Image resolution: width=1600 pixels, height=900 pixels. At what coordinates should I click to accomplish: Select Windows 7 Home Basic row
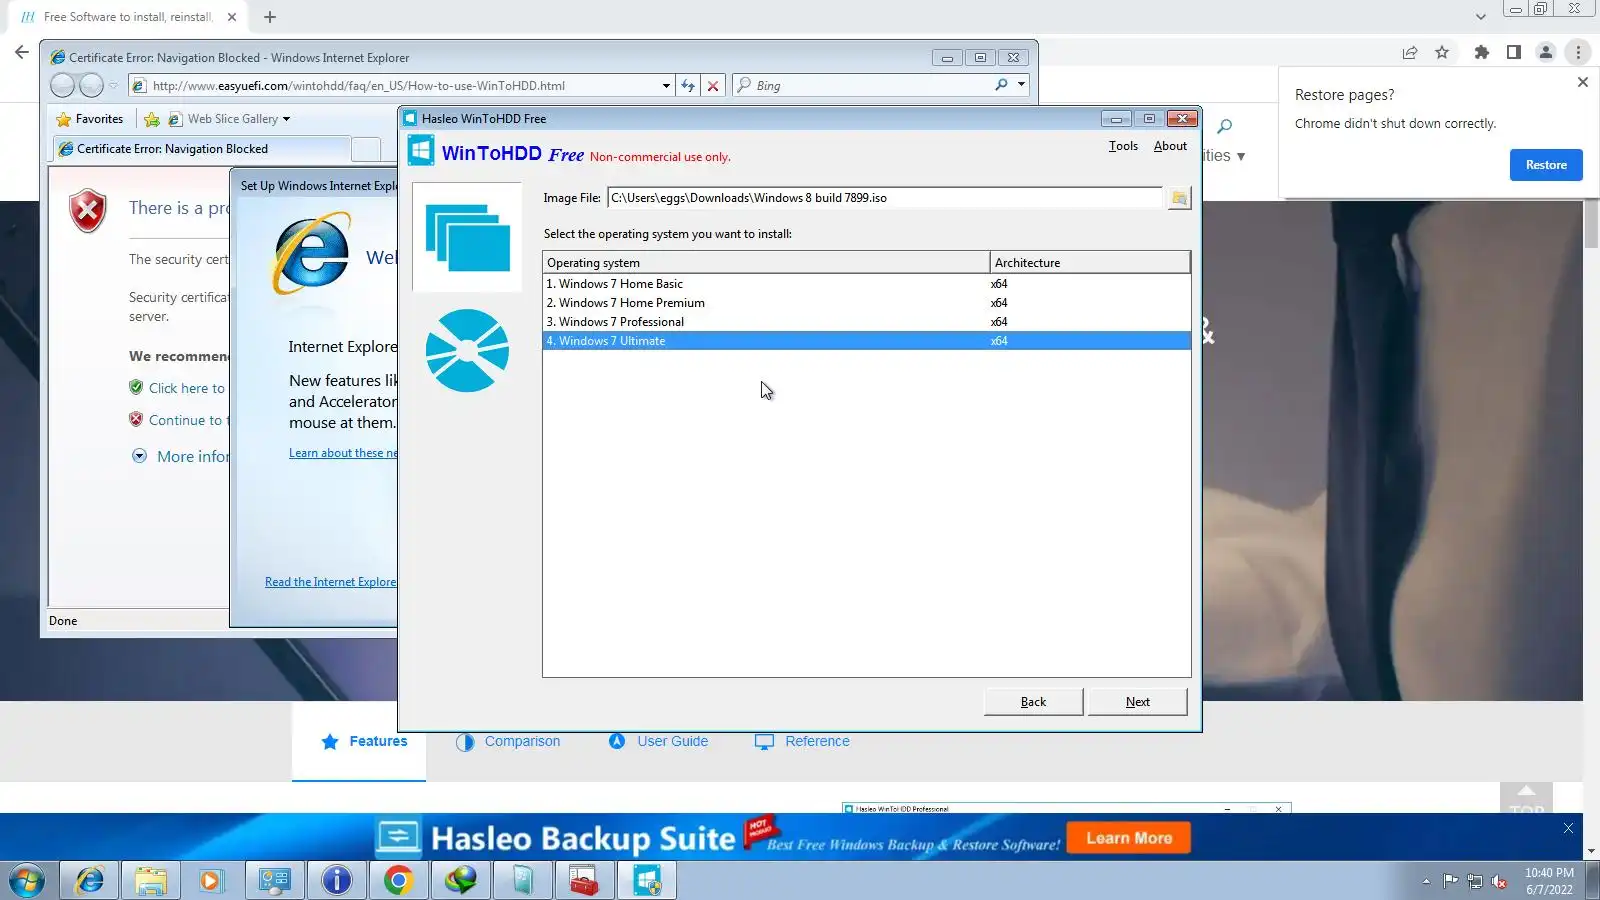(x=867, y=284)
